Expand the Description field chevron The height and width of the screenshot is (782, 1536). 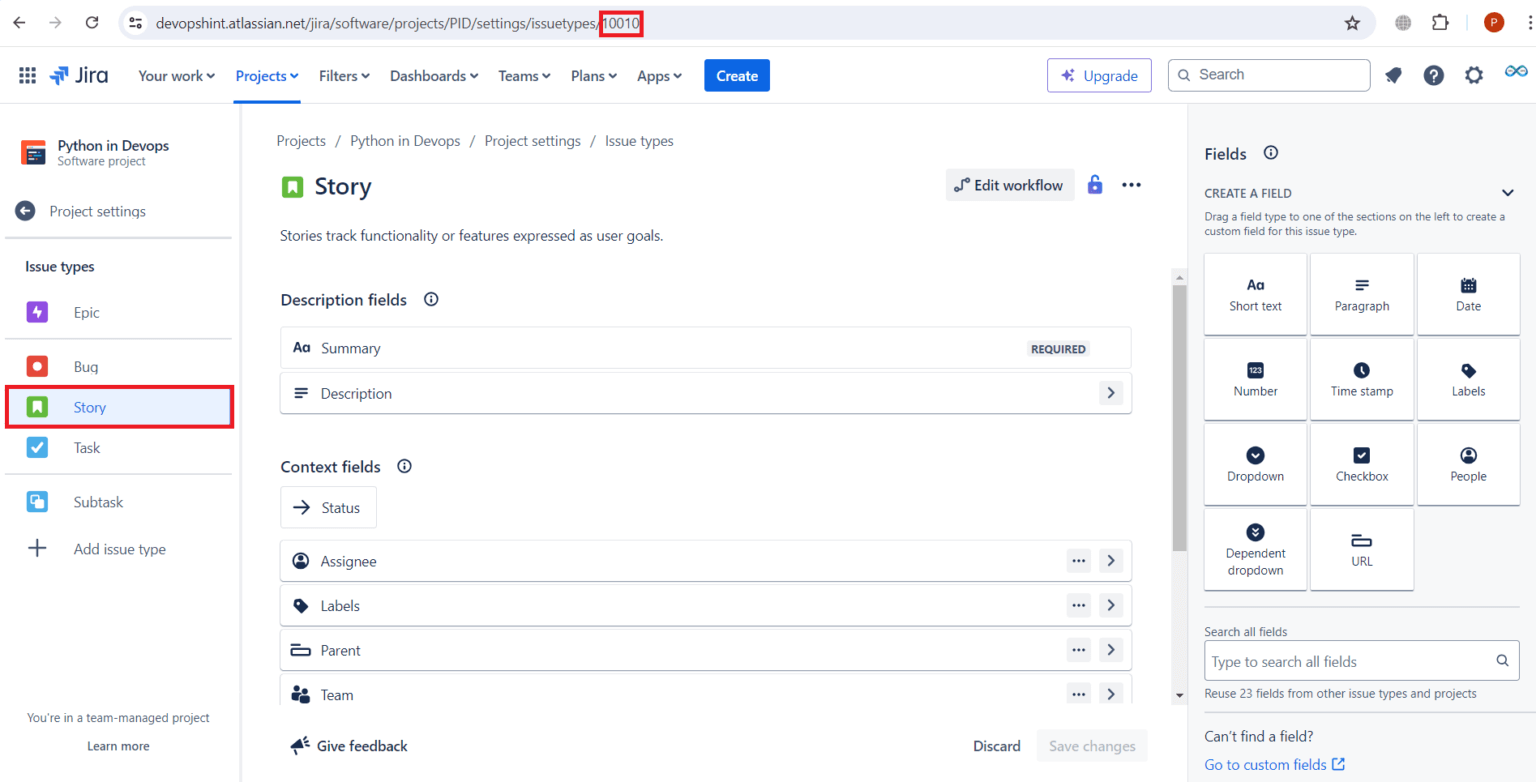tap(1111, 393)
